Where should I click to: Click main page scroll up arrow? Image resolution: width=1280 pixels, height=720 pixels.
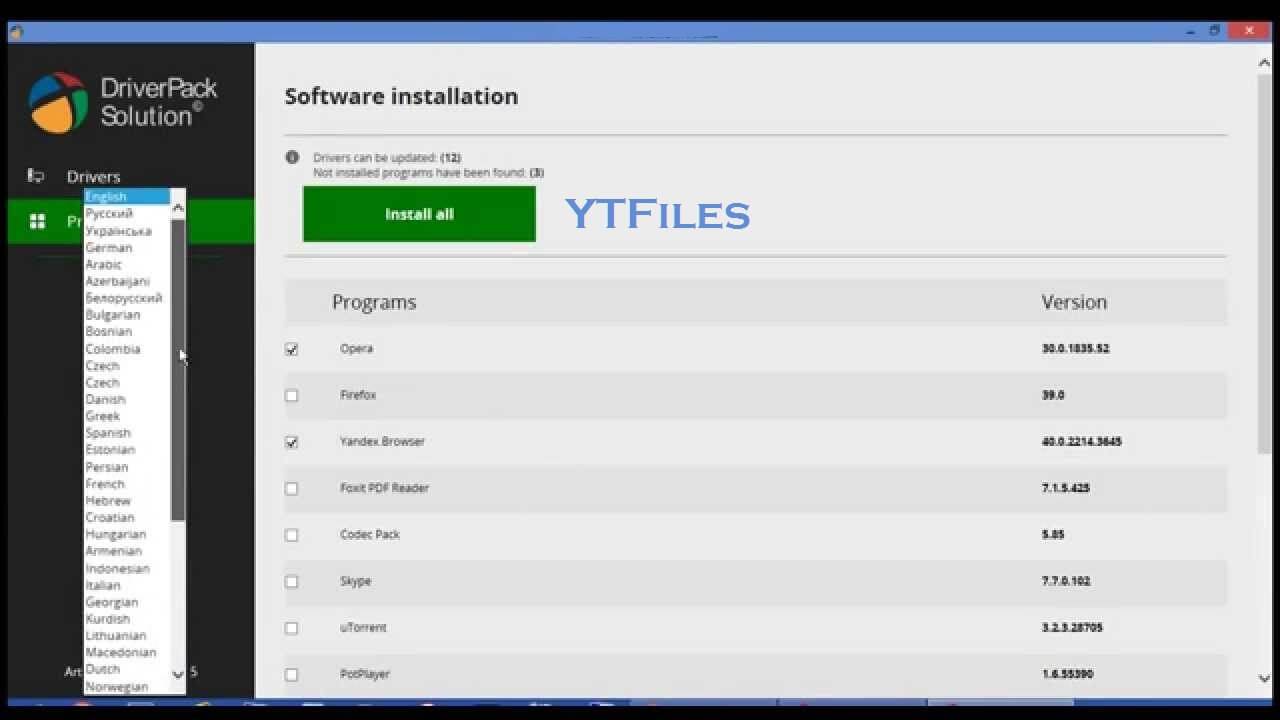click(x=1264, y=63)
